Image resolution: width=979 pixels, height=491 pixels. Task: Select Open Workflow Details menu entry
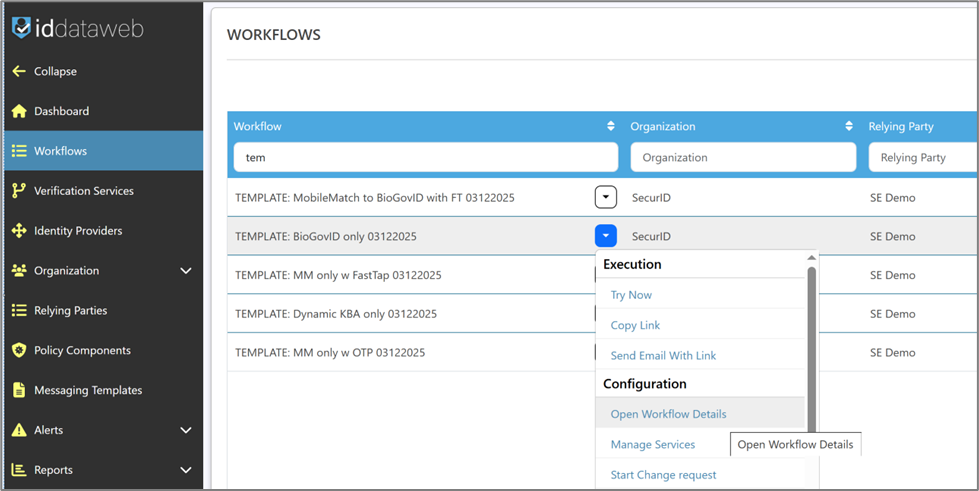668,414
